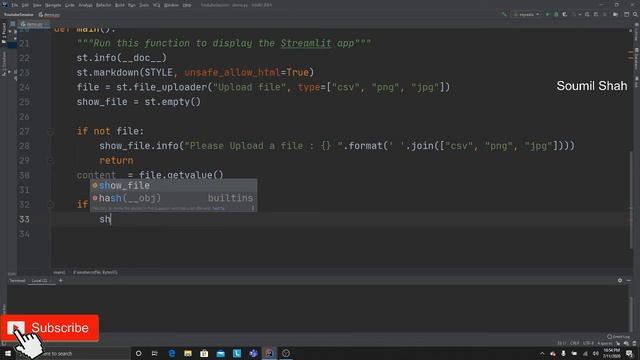Click the Run with Coverage icon
640x360 pixels.
click(565, 14)
